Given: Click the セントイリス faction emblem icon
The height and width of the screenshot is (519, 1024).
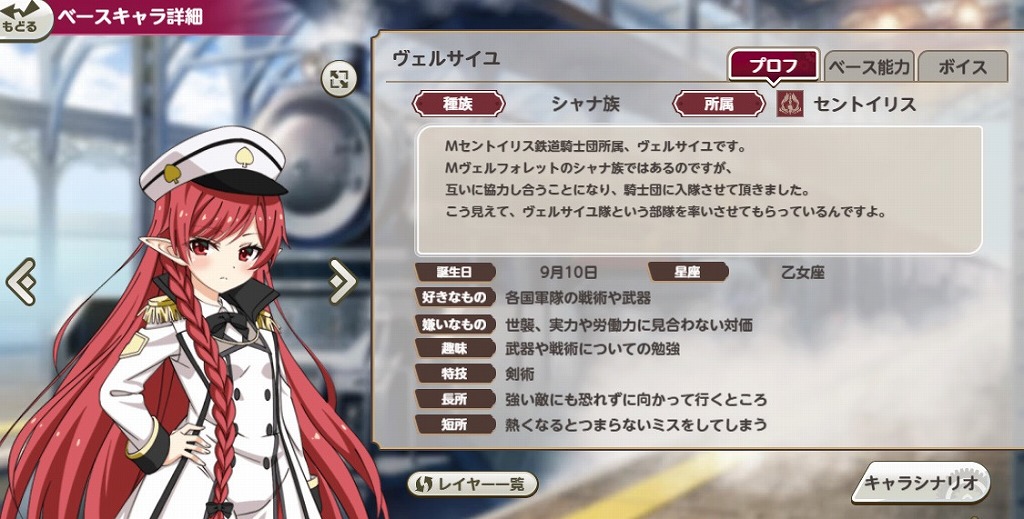Looking at the screenshot, I should 790,104.
